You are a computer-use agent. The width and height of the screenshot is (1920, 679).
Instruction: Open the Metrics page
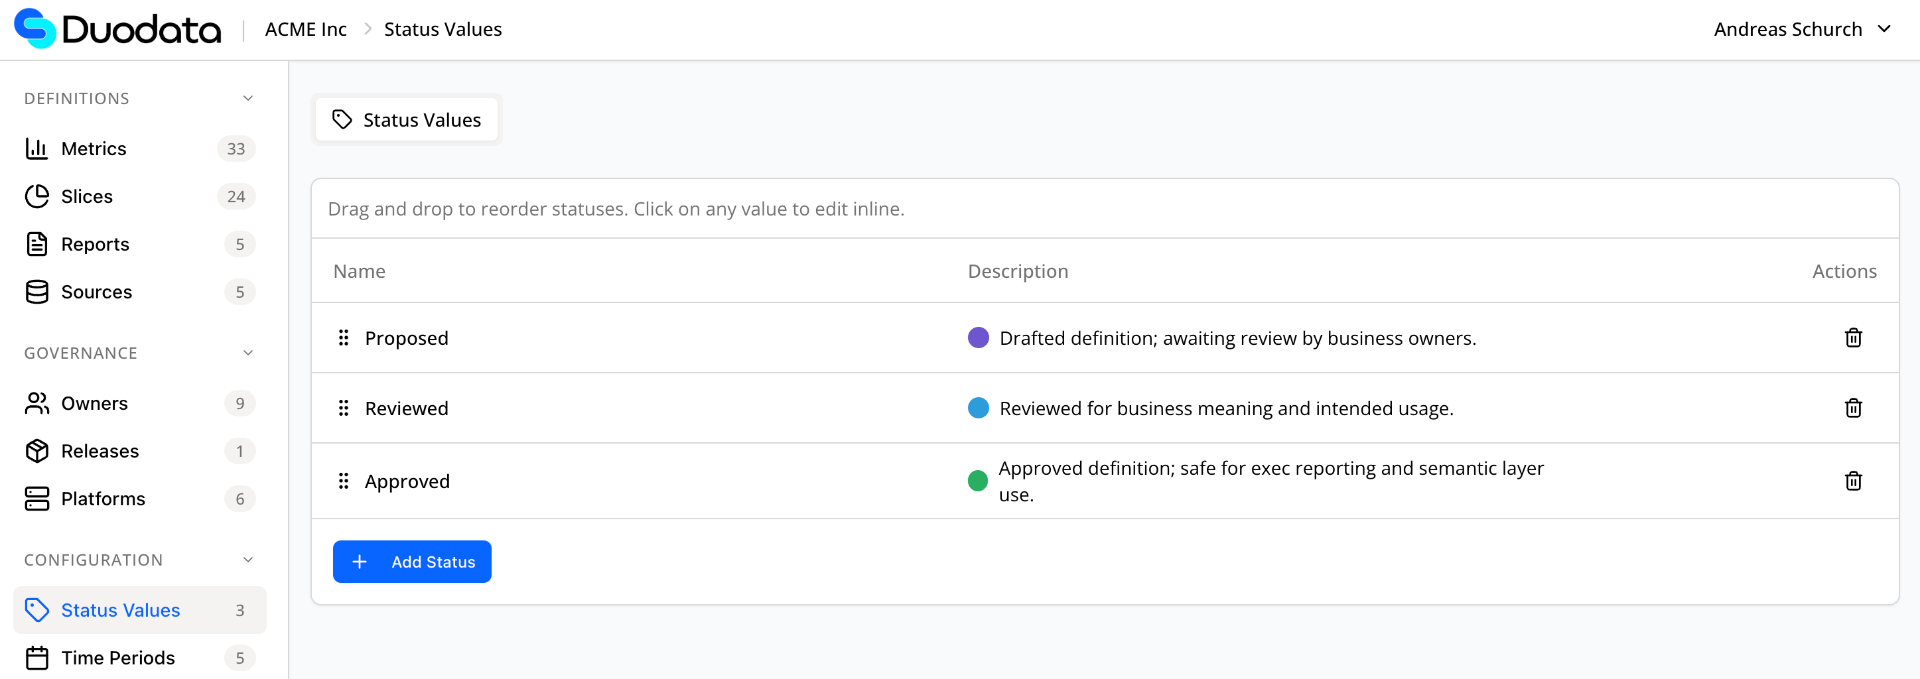(x=140, y=148)
